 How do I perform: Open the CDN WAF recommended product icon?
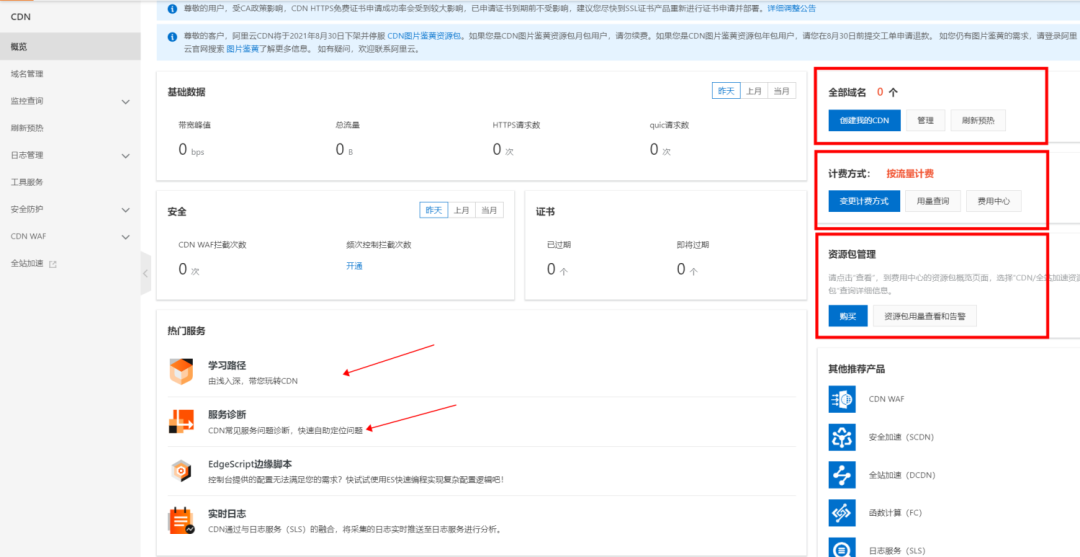click(x=842, y=399)
